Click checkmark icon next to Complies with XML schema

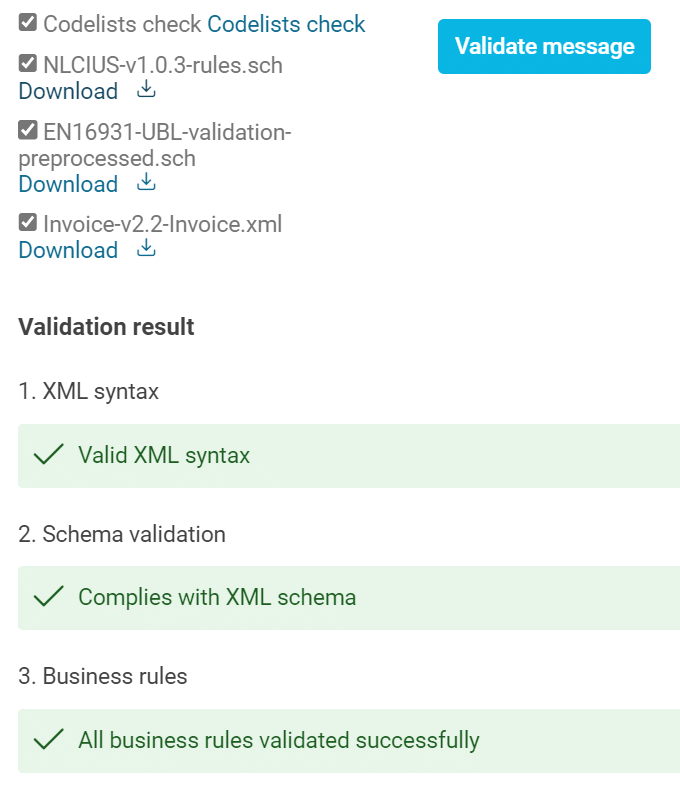tap(47, 598)
